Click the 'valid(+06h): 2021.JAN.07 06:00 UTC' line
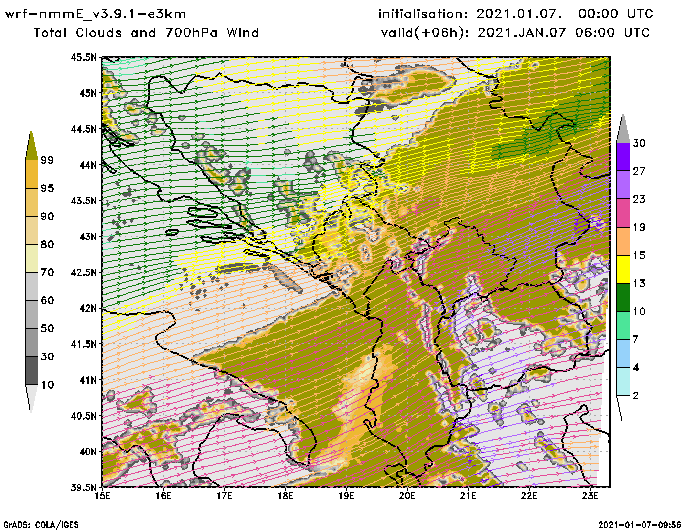 click(515, 33)
